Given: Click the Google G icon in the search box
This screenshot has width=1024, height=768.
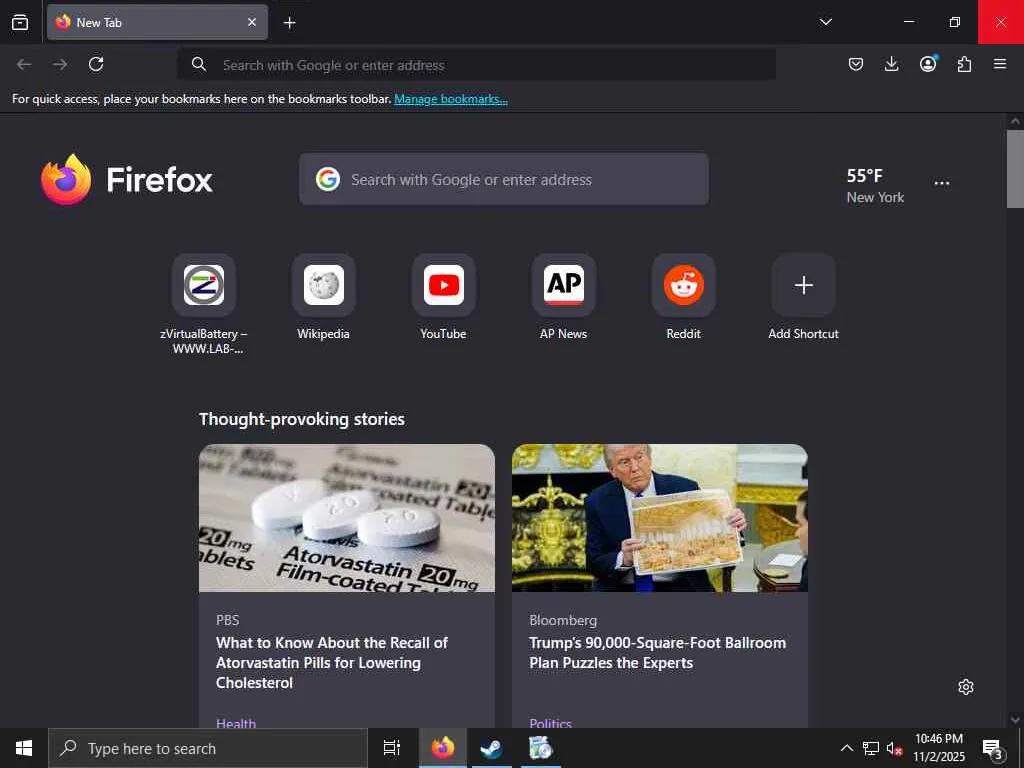Looking at the screenshot, I should (x=328, y=179).
